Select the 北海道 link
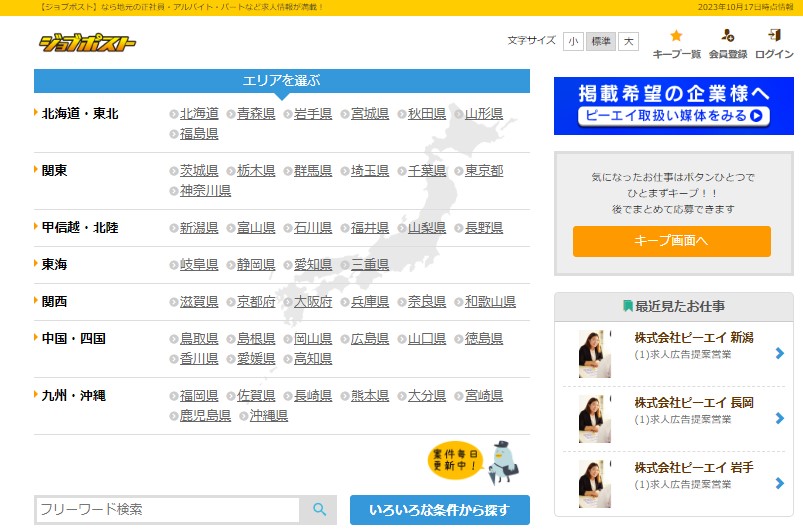 pyautogui.click(x=199, y=114)
